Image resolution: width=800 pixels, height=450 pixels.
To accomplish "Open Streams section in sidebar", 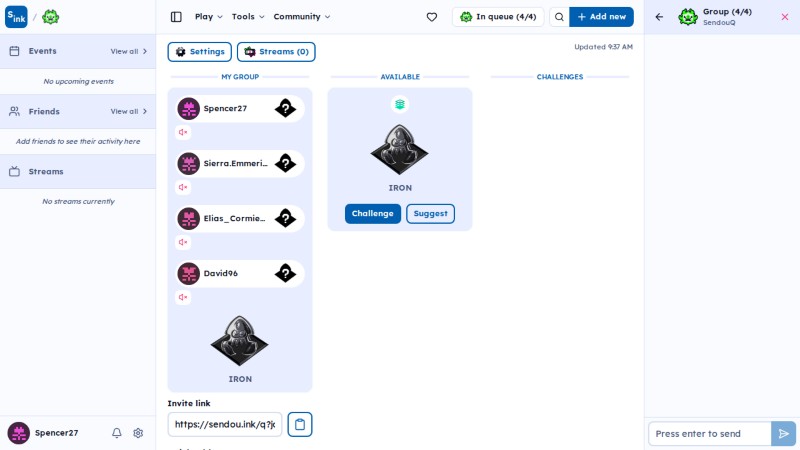I will (x=78, y=171).
